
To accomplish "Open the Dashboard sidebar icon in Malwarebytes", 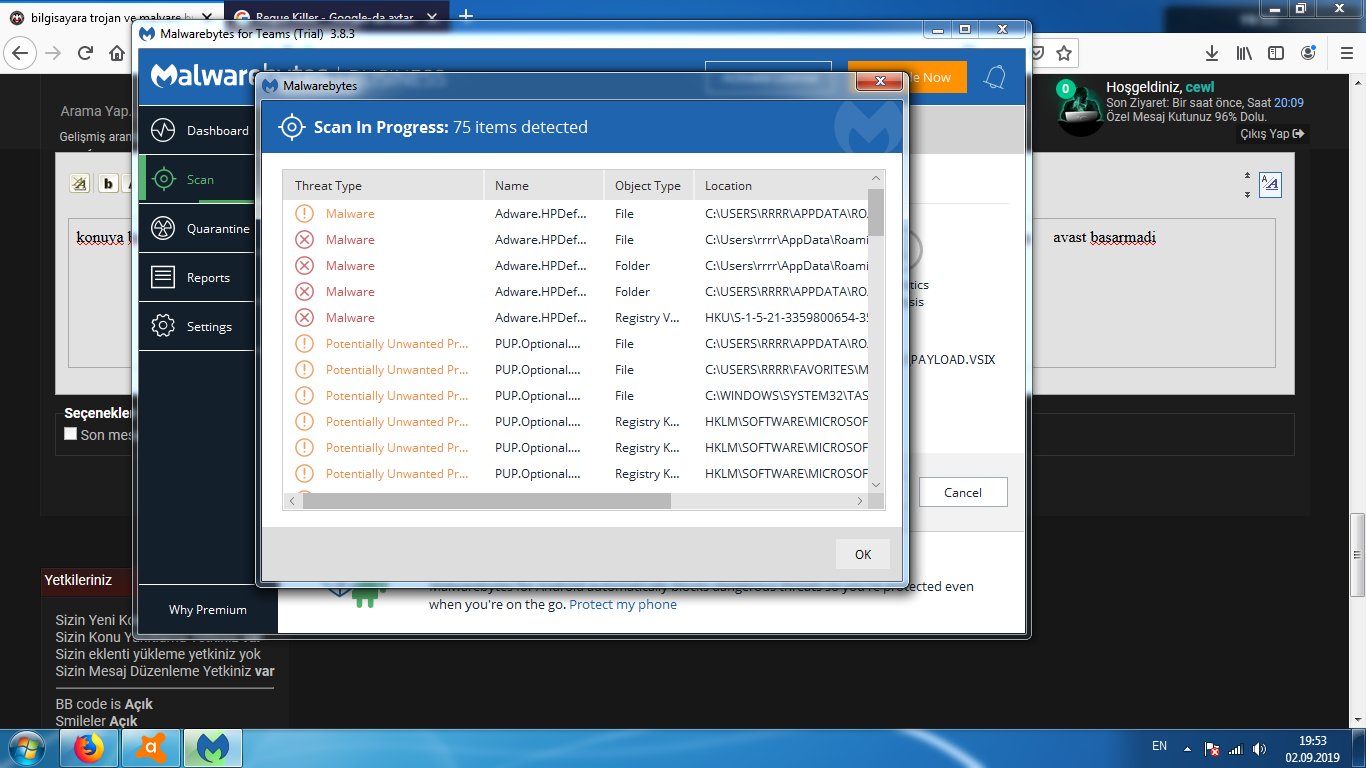I will tap(164, 130).
